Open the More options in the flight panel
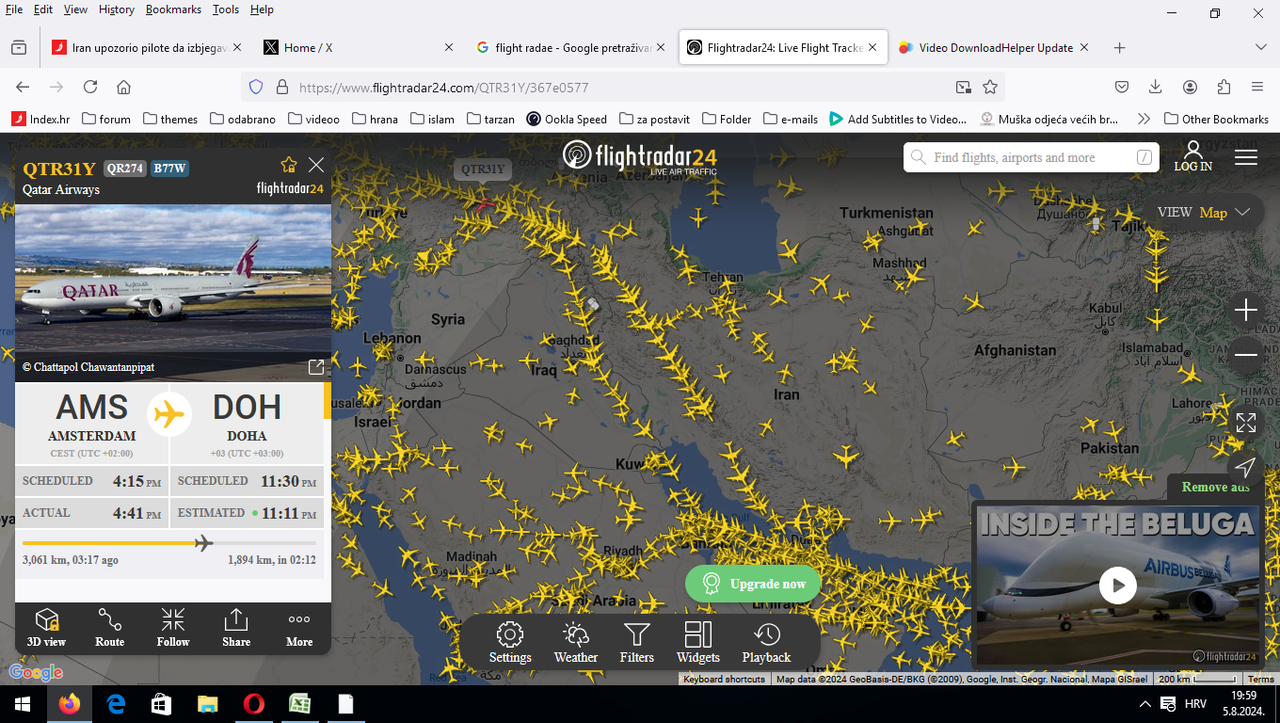The width and height of the screenshot is (1280, 723). coord(299,628)
